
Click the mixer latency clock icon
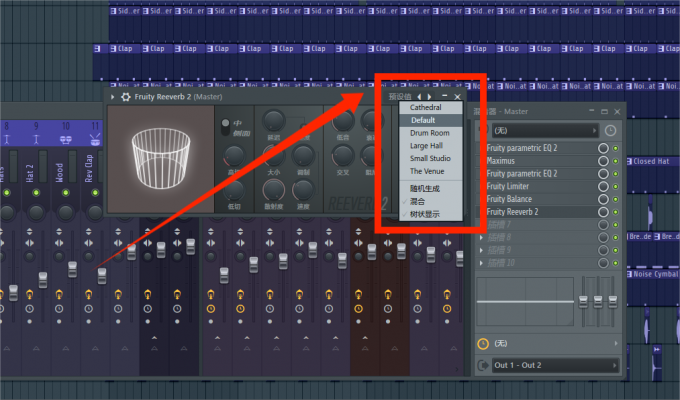tap(610, 131)
